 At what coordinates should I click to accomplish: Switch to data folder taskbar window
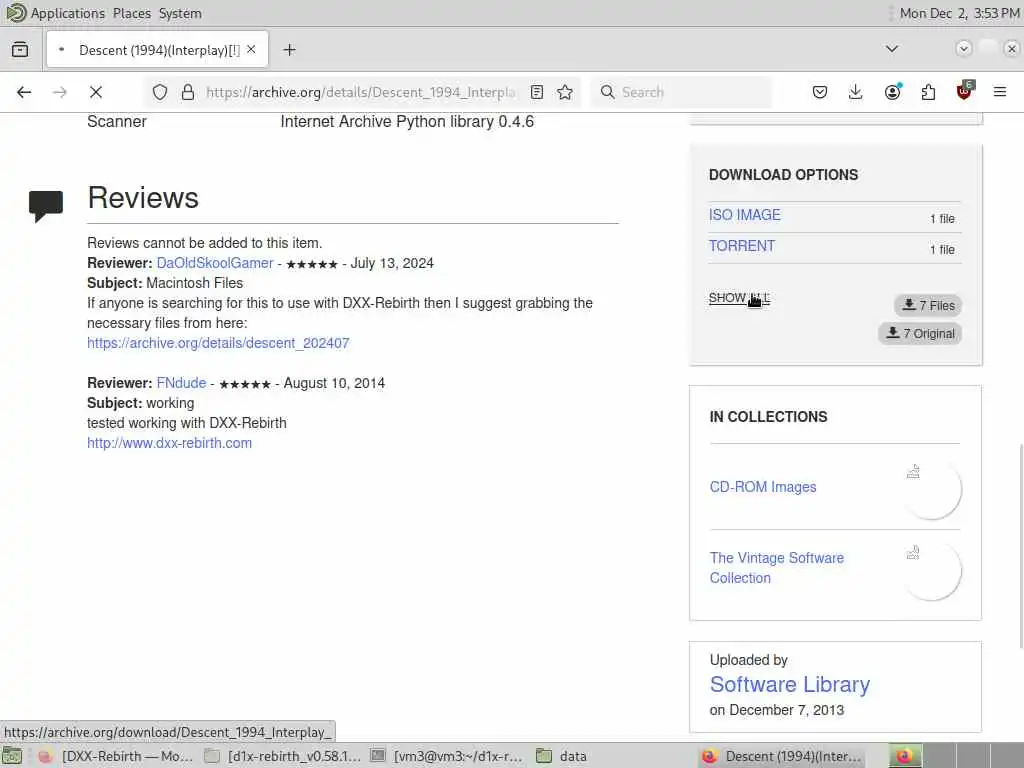coord(562,756)
